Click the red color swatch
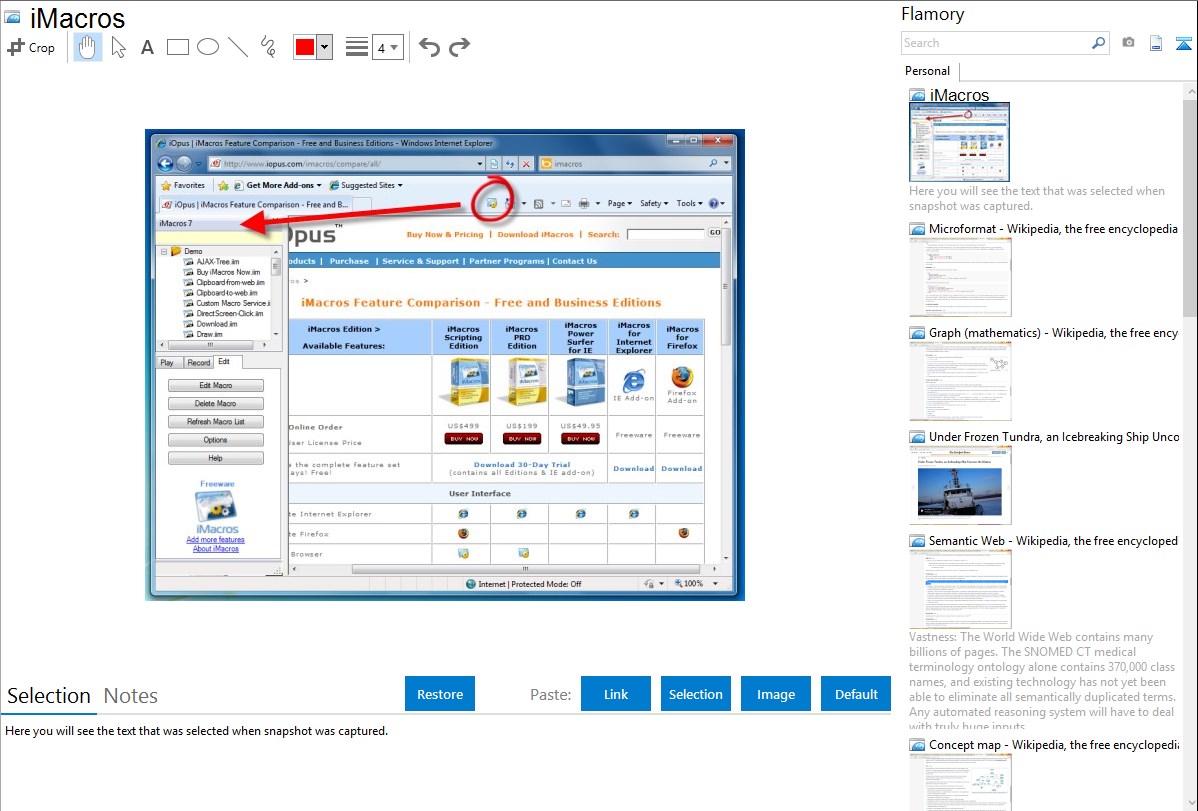 pos(305,47)
